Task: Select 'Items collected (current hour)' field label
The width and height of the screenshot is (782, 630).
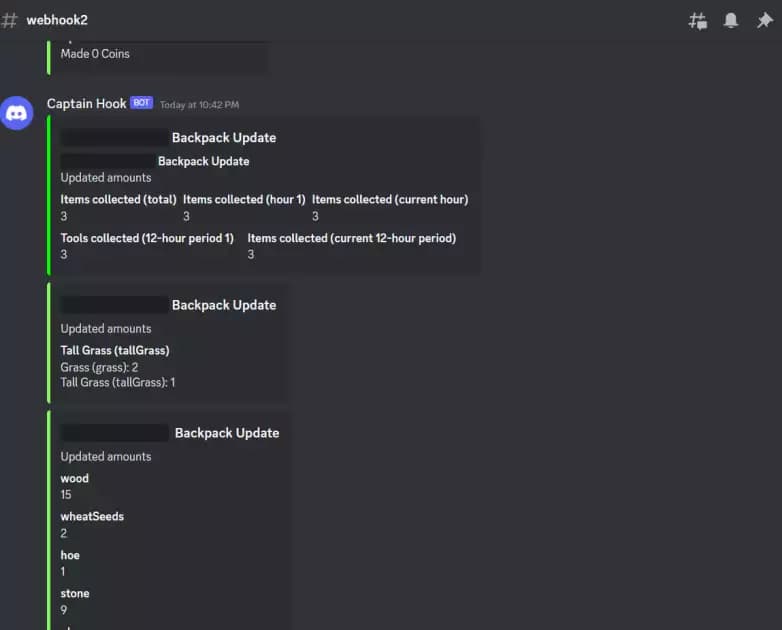Action: pyautogui.click(x=389, y=200)
